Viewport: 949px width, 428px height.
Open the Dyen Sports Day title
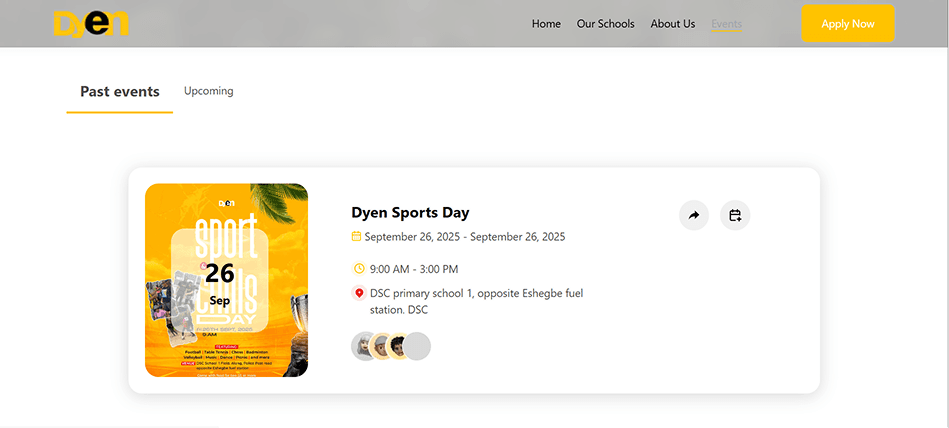(x=410, y=212)
